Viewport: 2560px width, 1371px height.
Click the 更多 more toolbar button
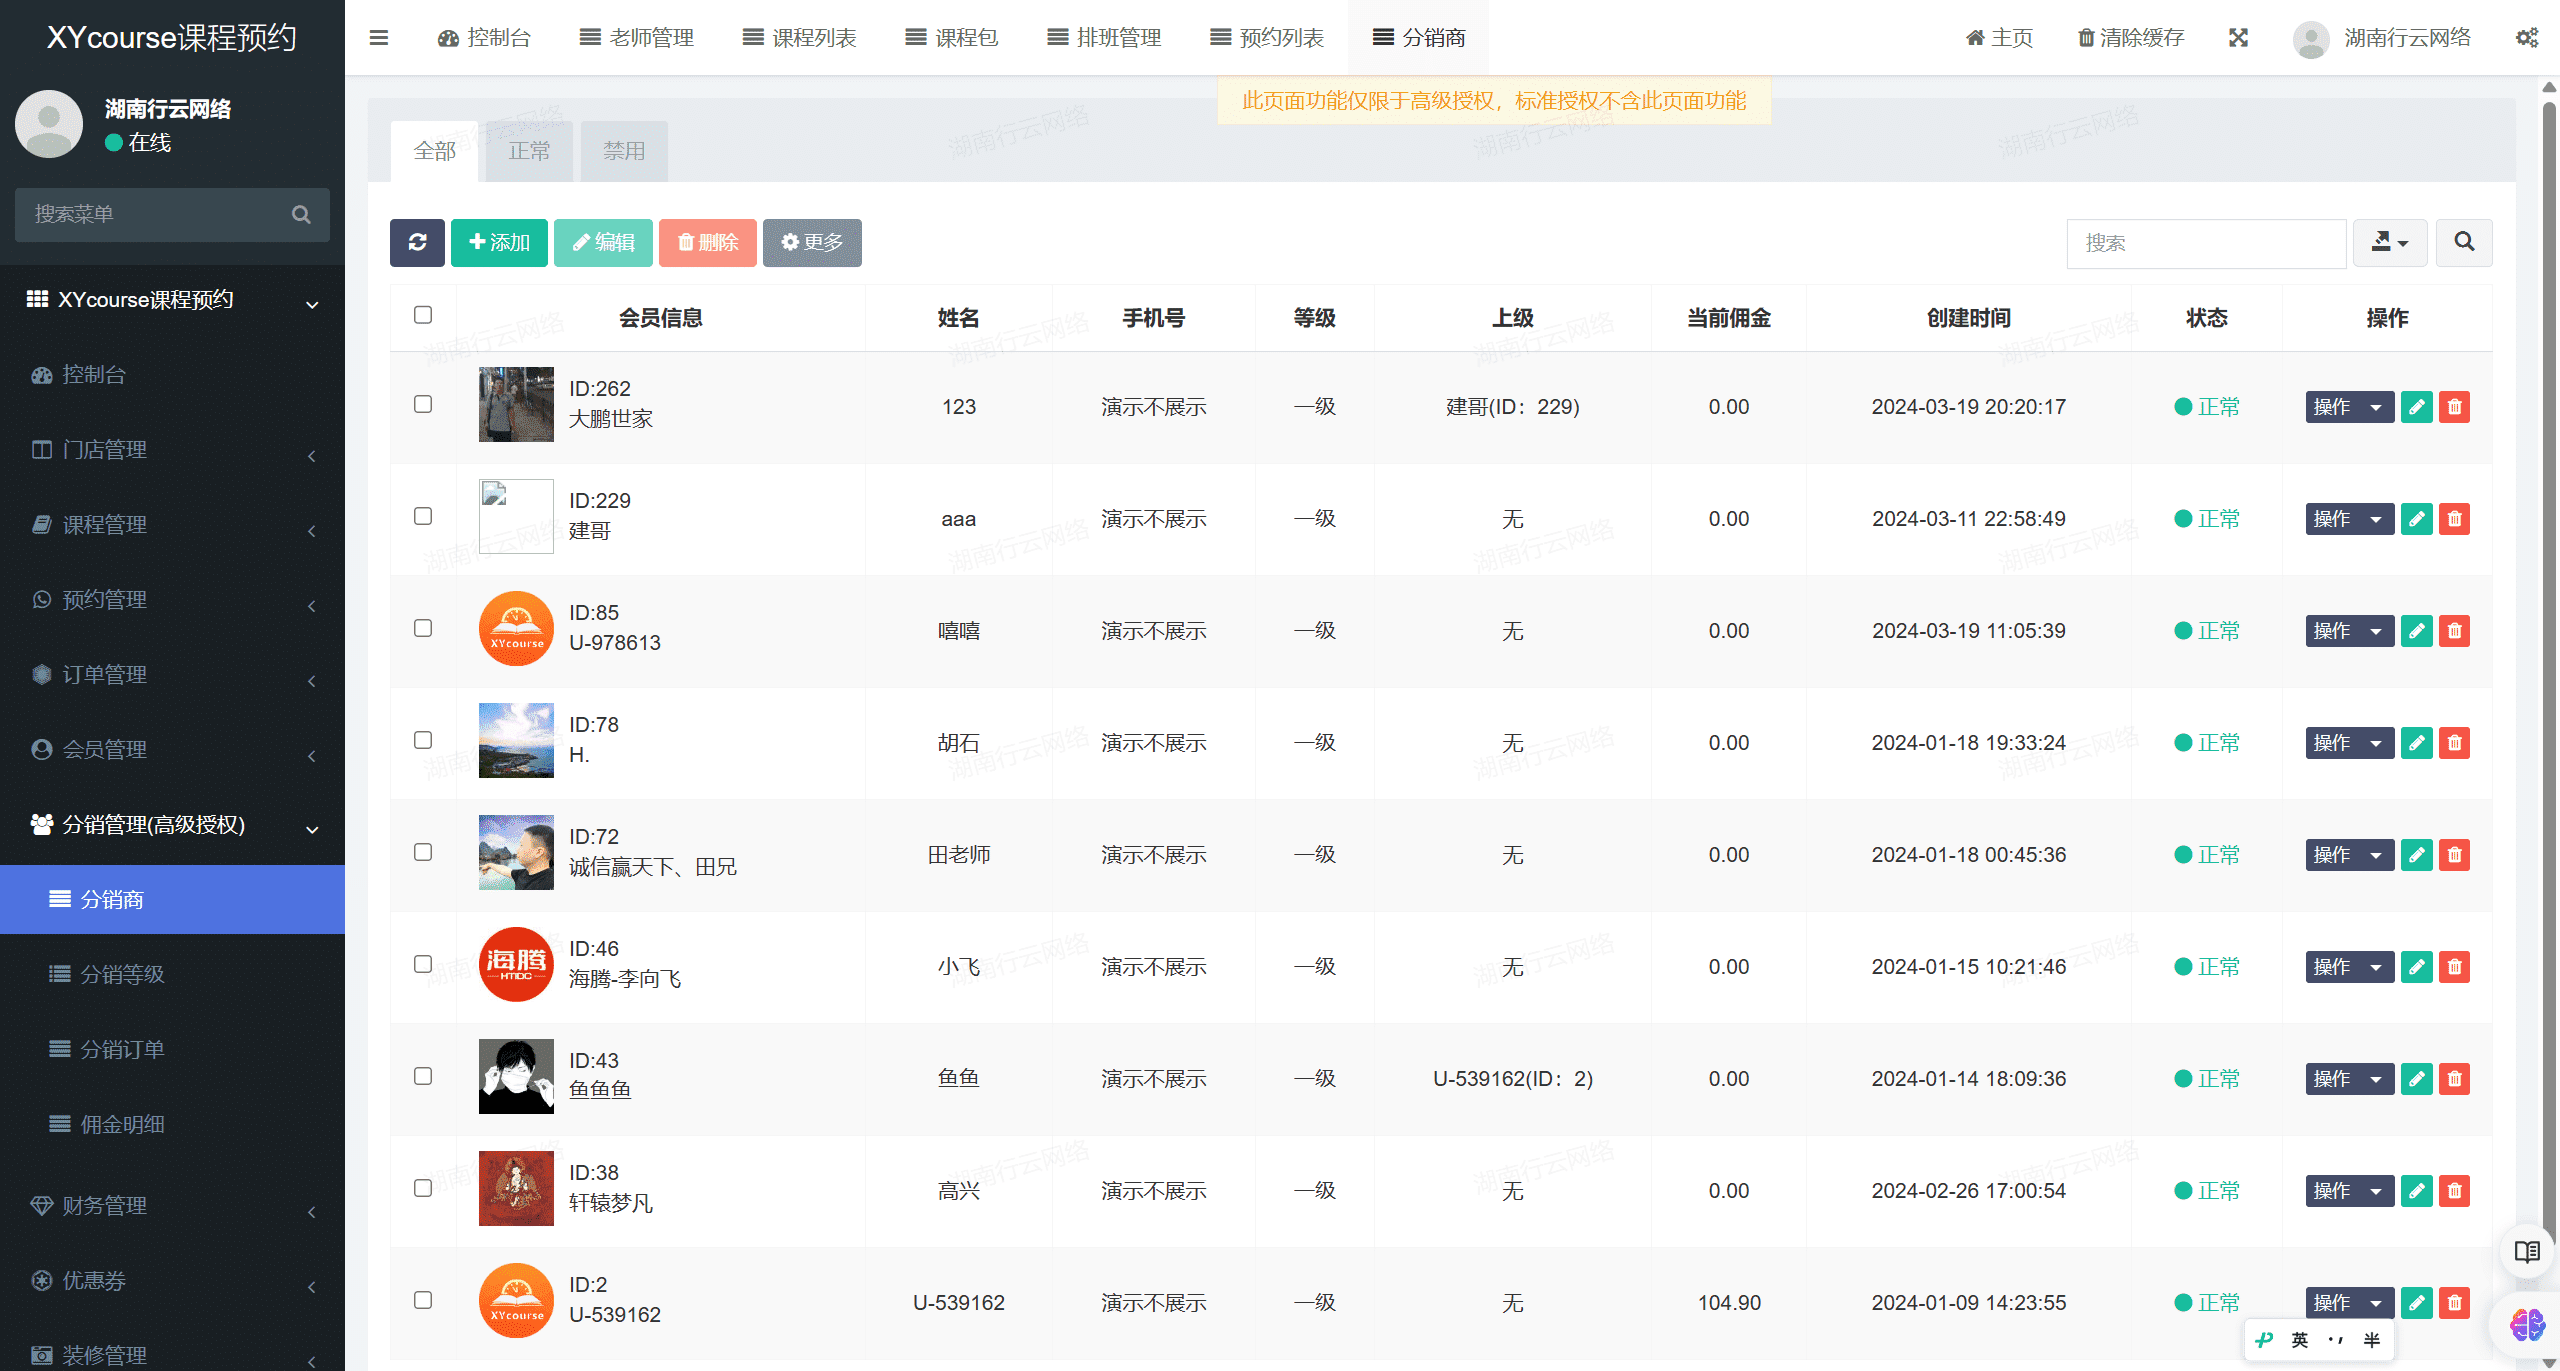[812, 243]
